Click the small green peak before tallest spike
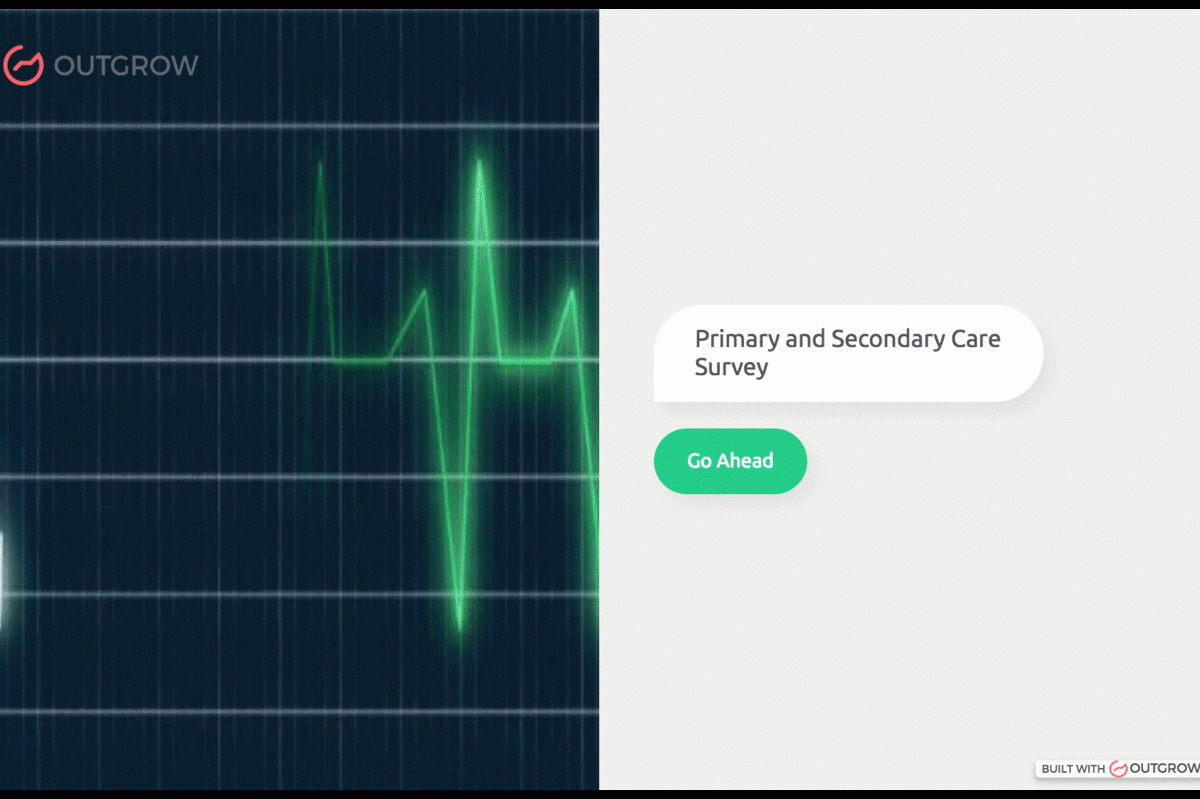The width and height of the screenshot is (1200, 799). (x=426, y=292)
